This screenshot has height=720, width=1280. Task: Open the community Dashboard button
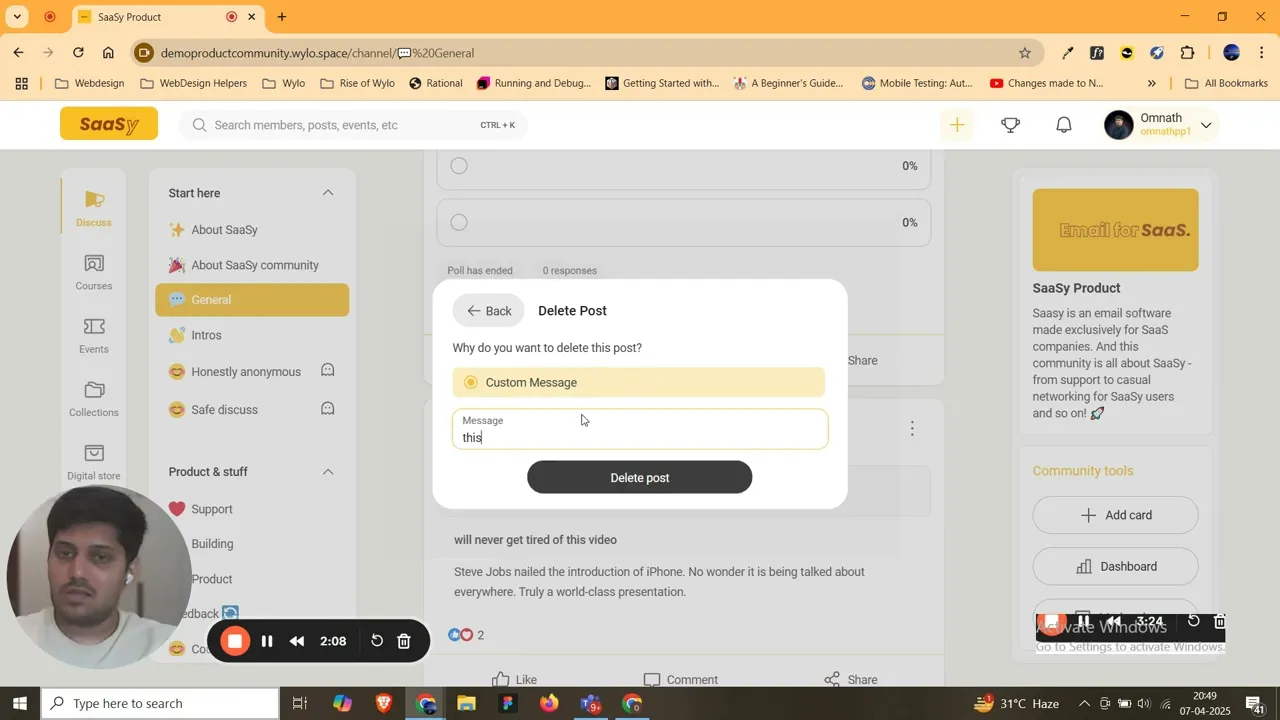pos(1115,566)
